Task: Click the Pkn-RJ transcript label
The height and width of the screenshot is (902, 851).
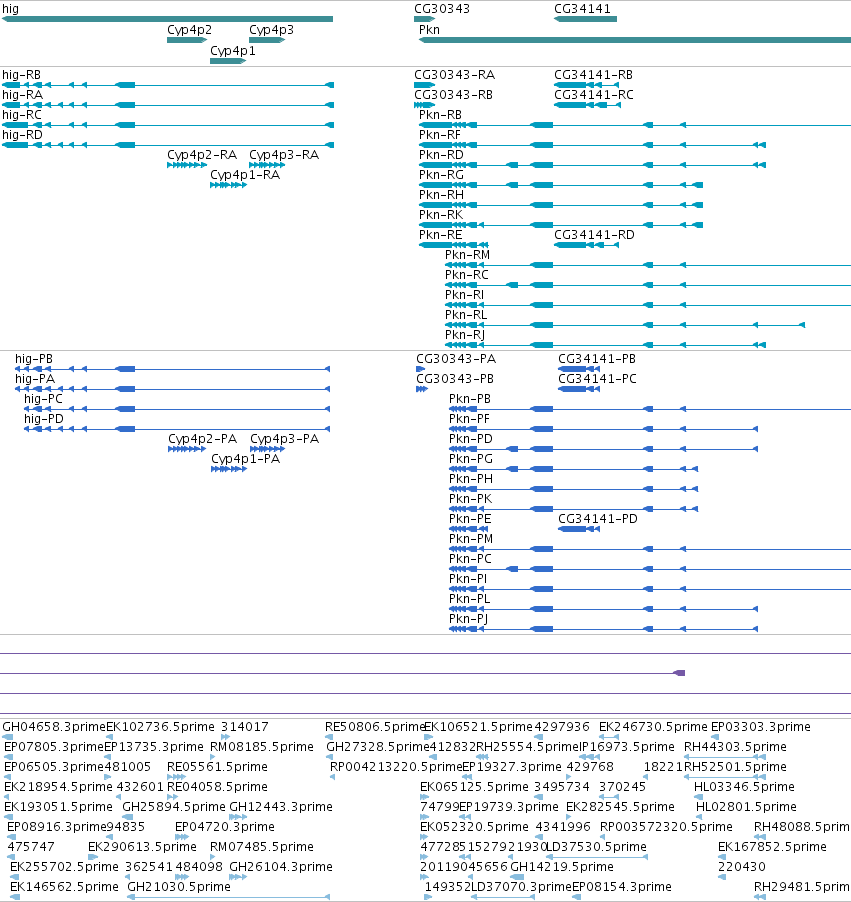Action: (x=465, y=335)
